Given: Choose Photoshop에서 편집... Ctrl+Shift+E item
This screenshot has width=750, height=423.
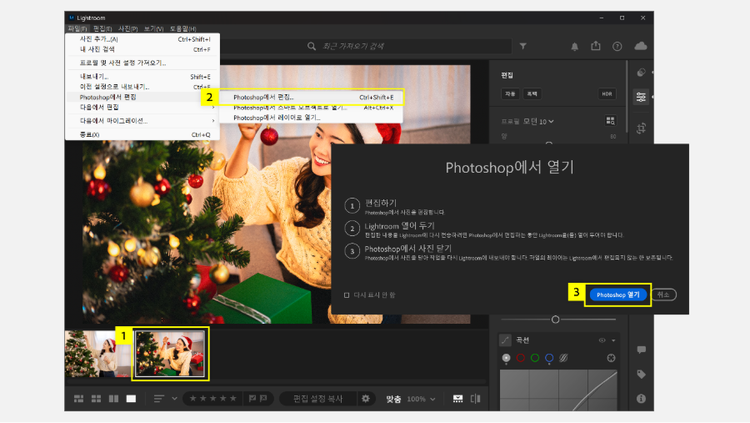Looking at the screenshot, I should coord(312,97).
